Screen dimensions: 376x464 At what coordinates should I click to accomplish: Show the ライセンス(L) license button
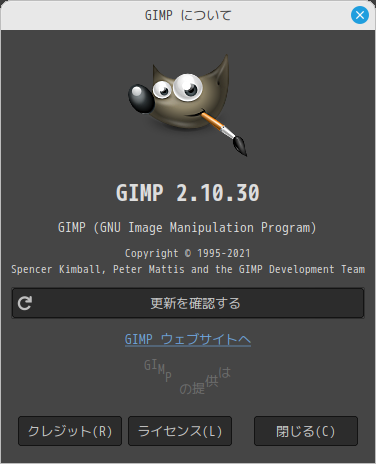[x=180, y=431]
